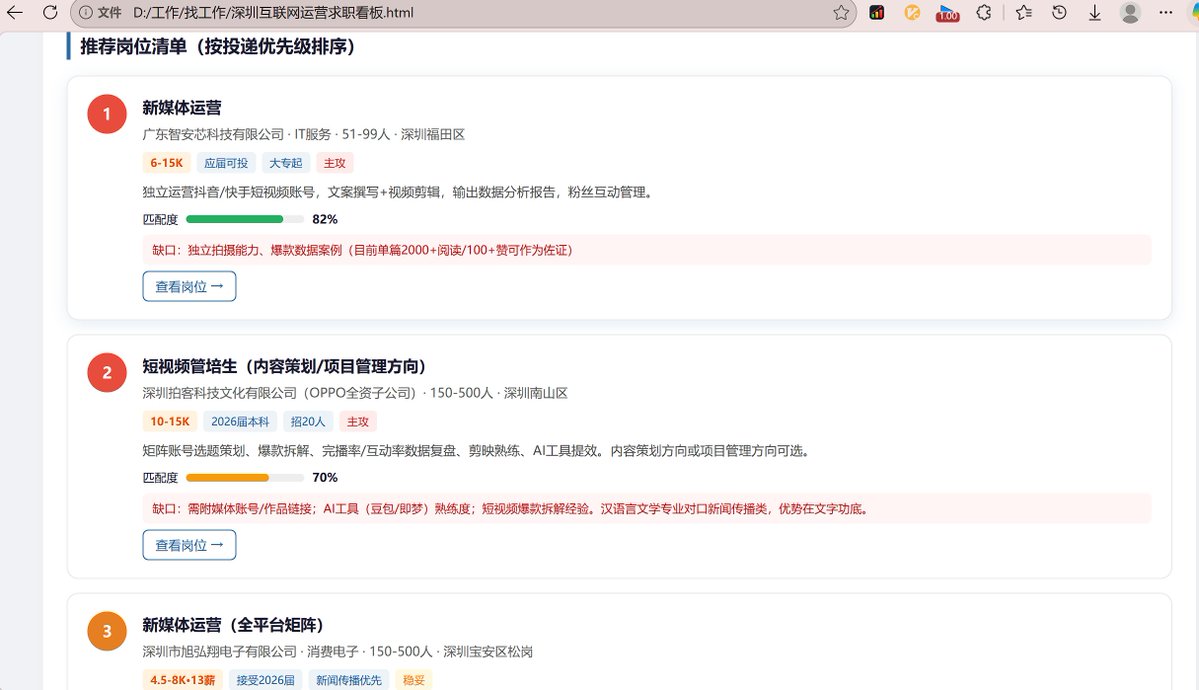Click the green 82% match progress bar
This screenshot has width=1199, height=690.
[x=245, y=220]
